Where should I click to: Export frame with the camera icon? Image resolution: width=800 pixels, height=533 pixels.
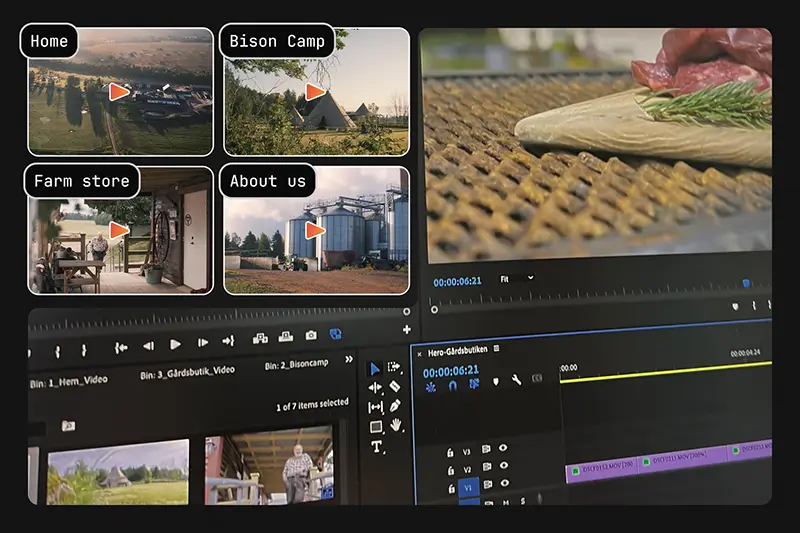[311, 335]
